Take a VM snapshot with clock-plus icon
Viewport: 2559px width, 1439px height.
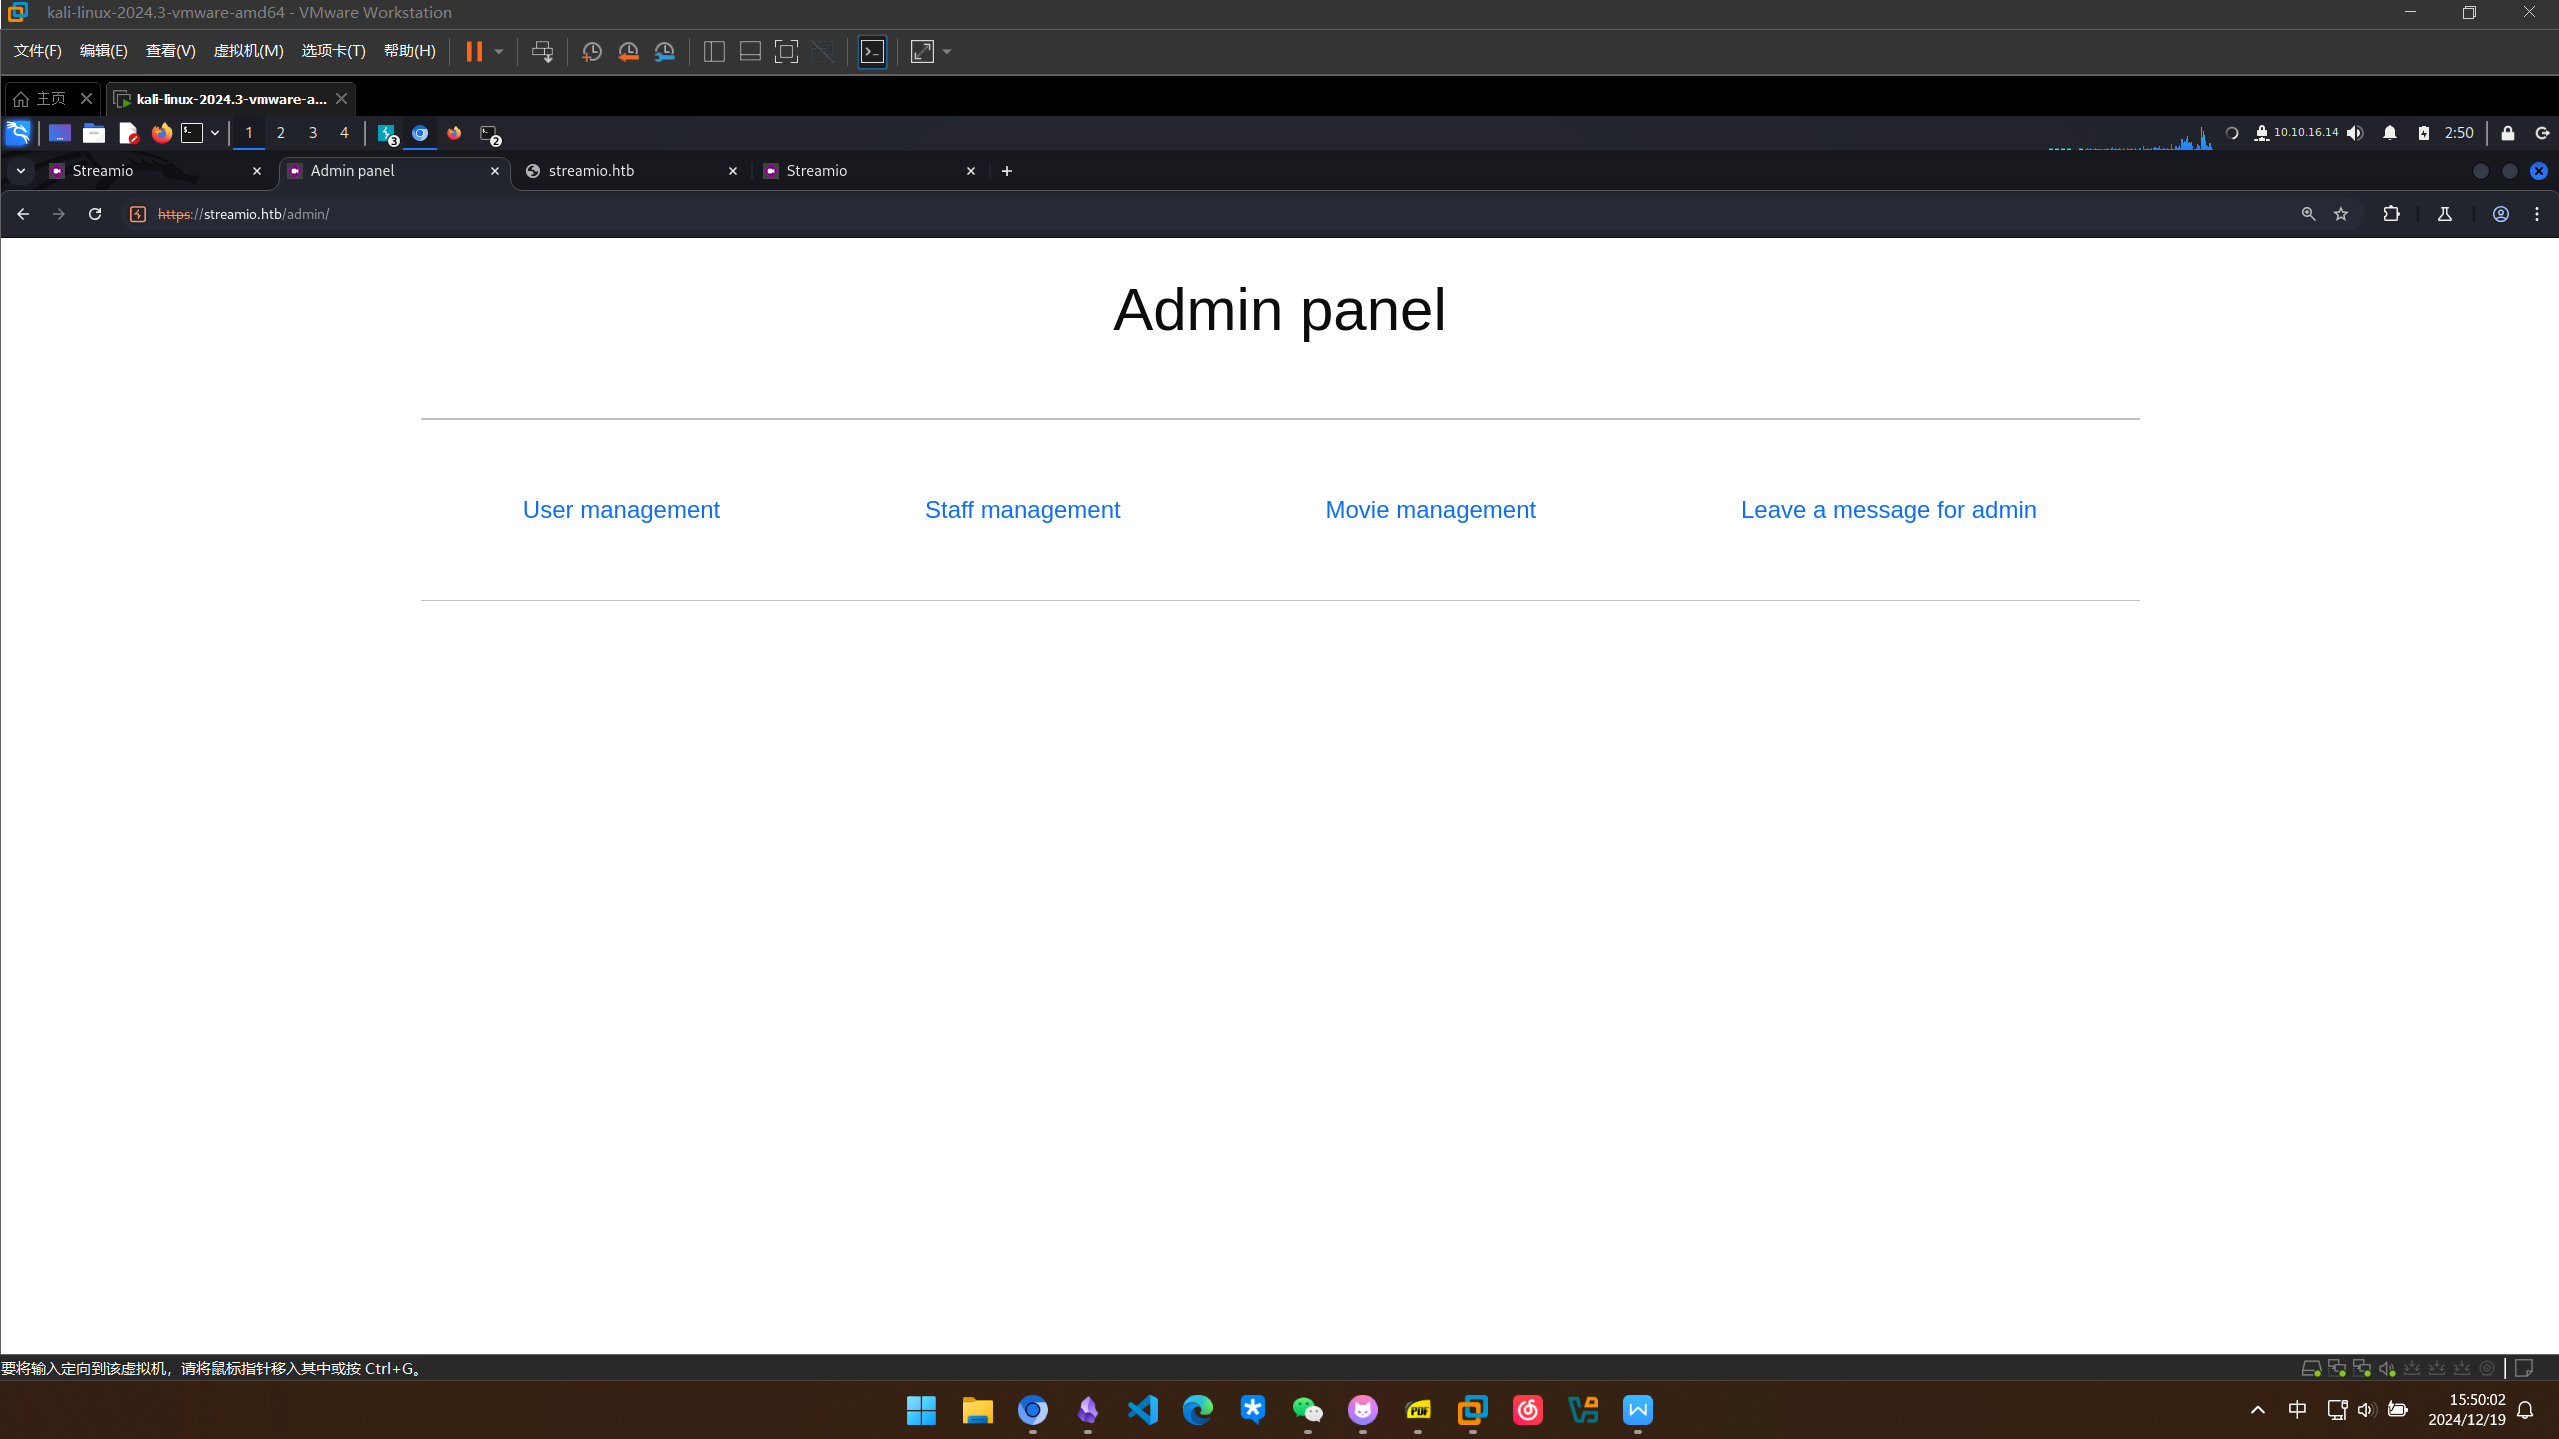(x=591, y=52)
